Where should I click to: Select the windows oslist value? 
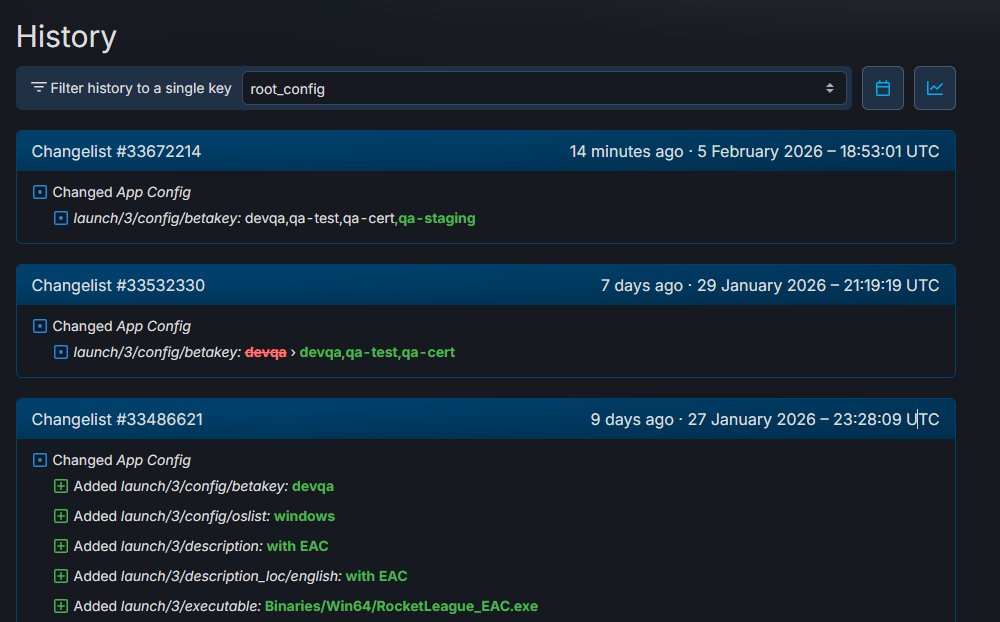pos(304,516)
